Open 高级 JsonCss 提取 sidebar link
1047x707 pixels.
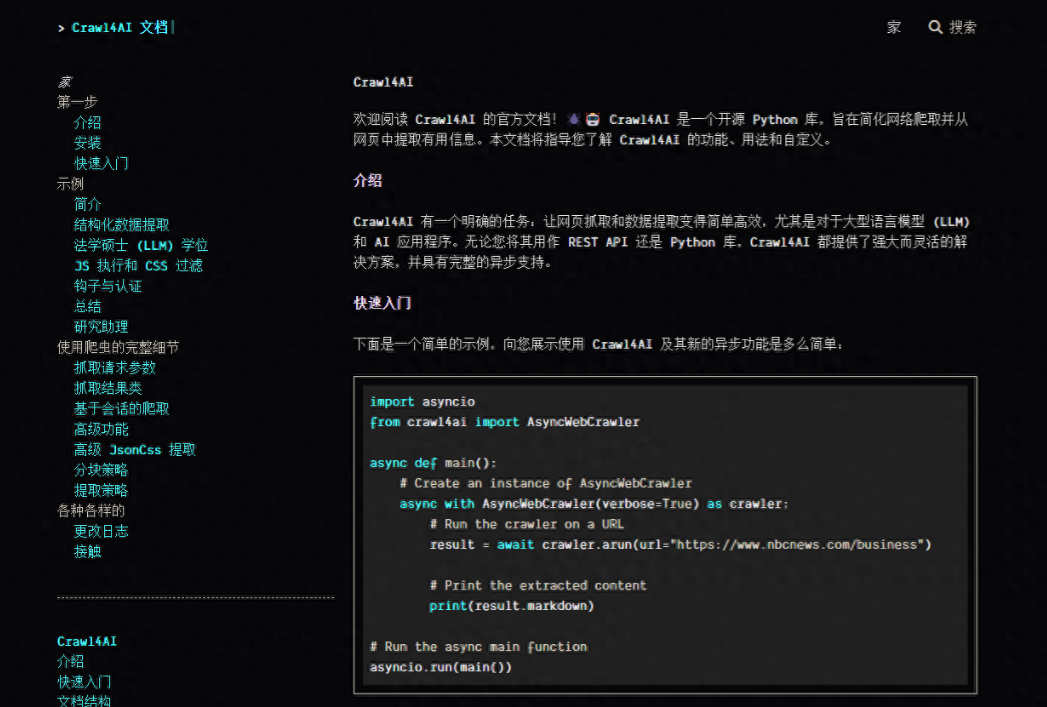(135, 449)
